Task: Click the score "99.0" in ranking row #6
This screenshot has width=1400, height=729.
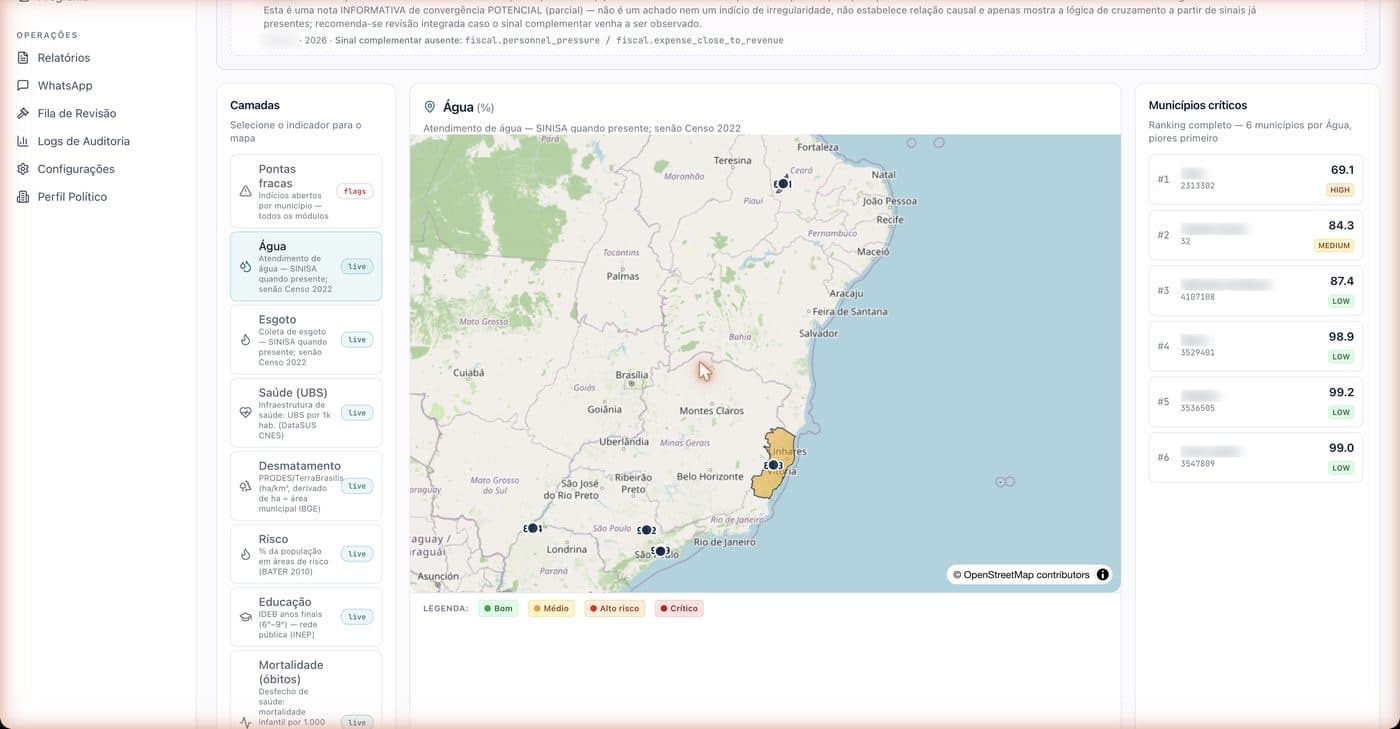Action: tap(1341, 448)
